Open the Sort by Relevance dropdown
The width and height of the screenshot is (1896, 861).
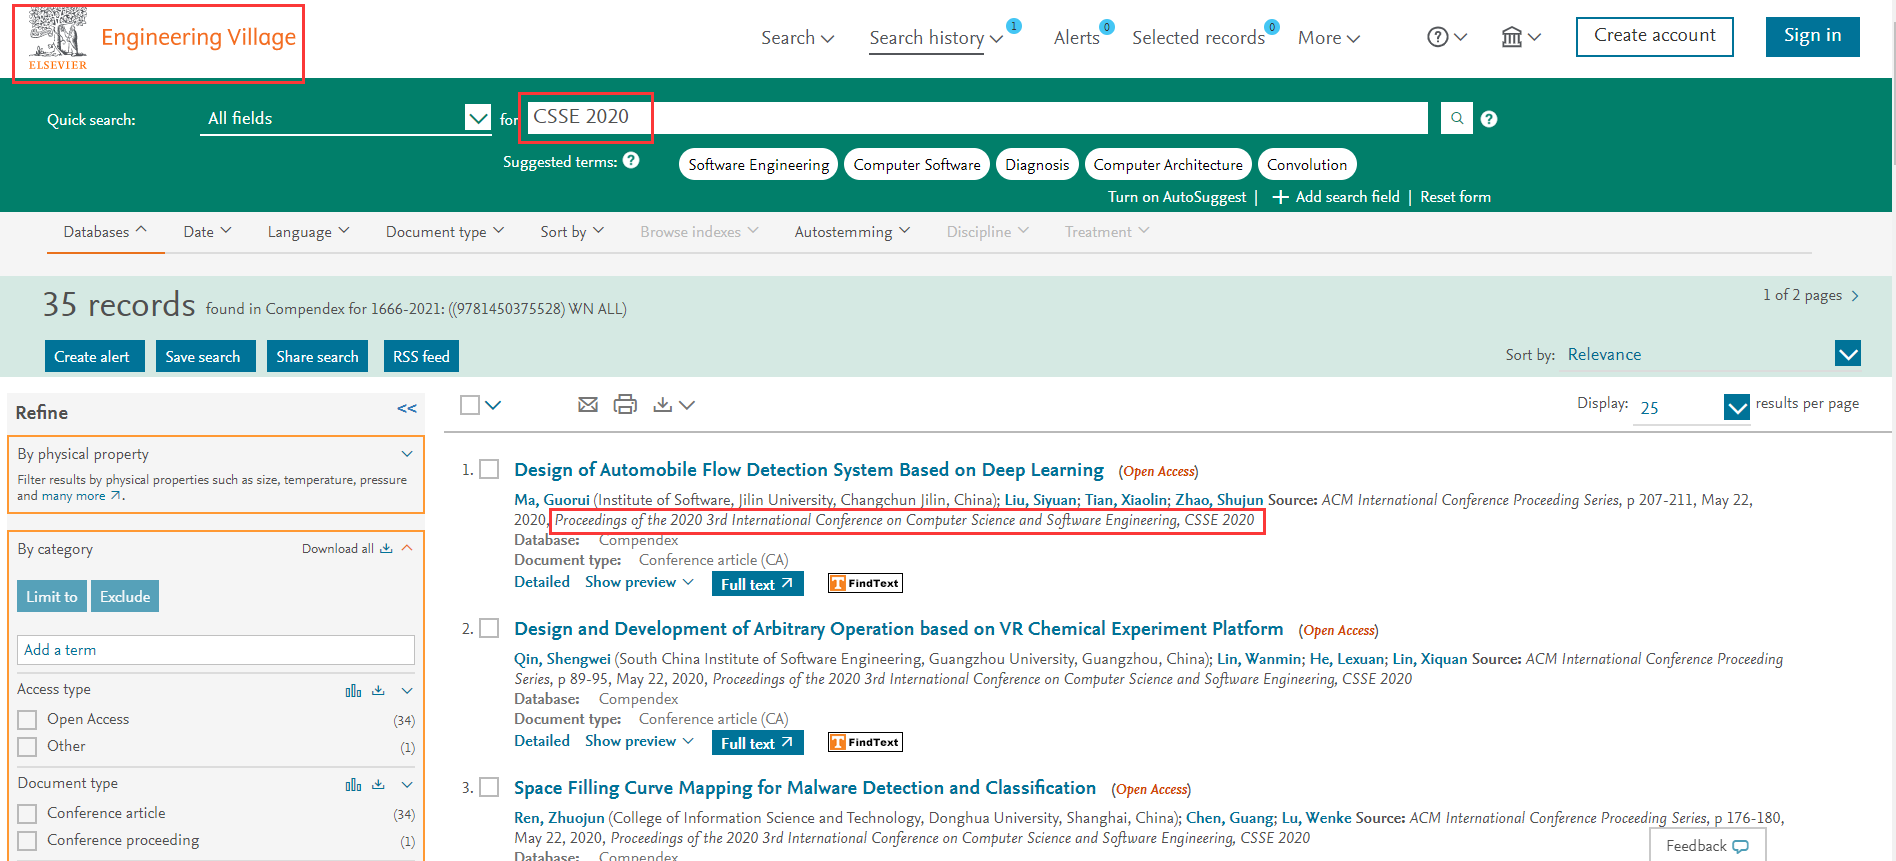[x=1847, y=354]
